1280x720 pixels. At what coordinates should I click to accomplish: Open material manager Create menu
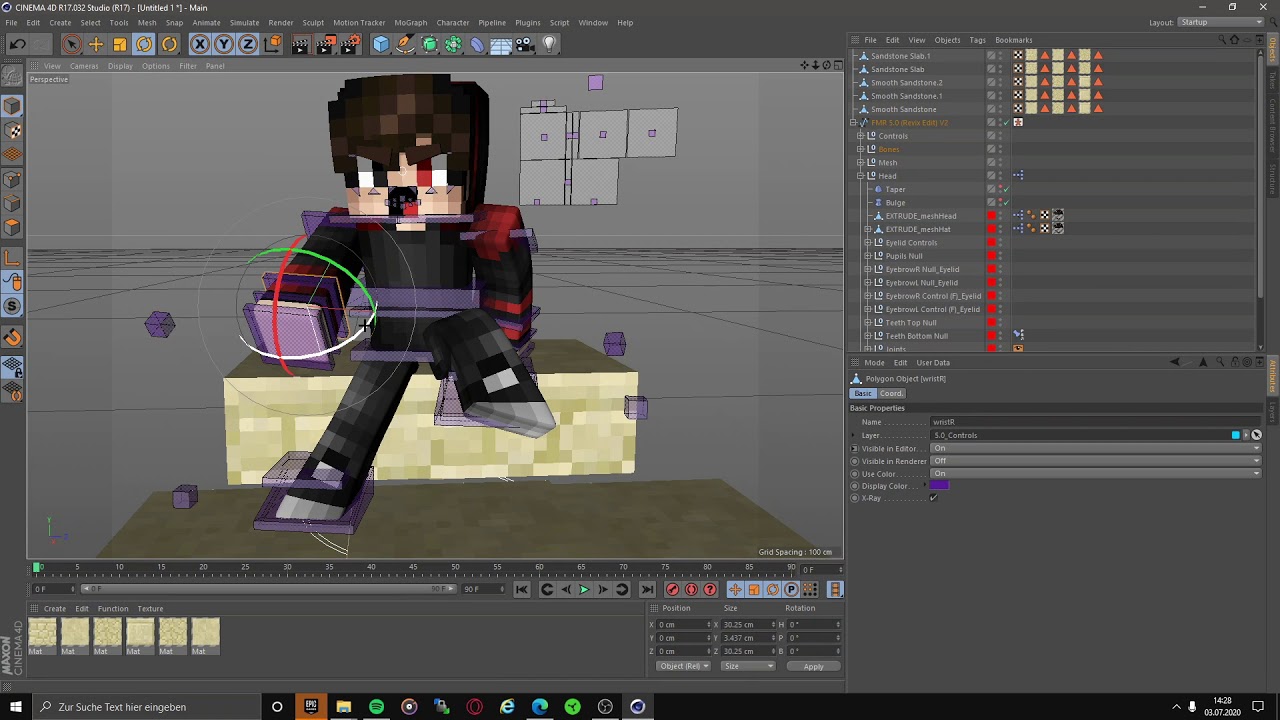tap(55, 608)
